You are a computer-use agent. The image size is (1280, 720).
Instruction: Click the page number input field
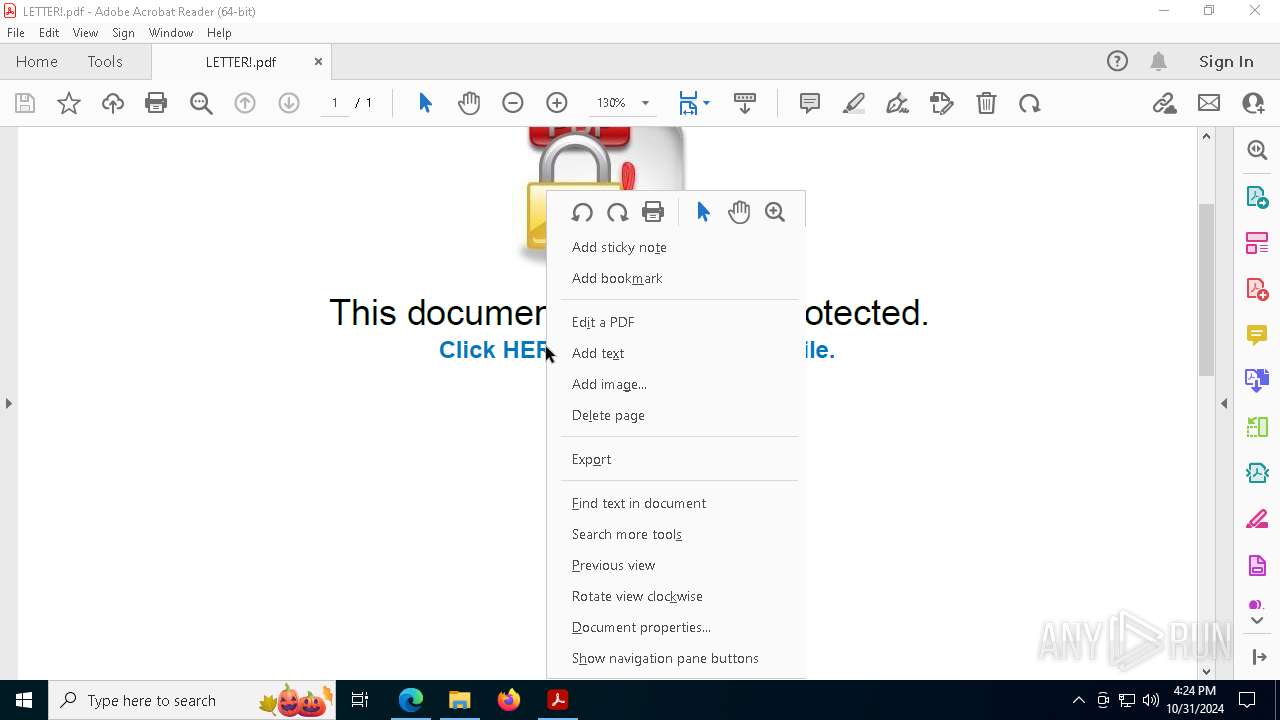[335, 103]
